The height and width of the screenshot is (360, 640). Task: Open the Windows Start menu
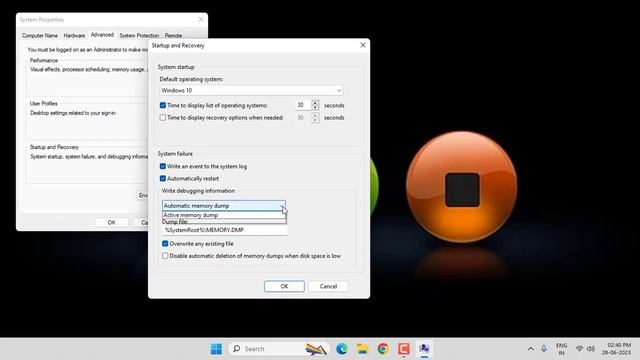(x=216, y=349)
